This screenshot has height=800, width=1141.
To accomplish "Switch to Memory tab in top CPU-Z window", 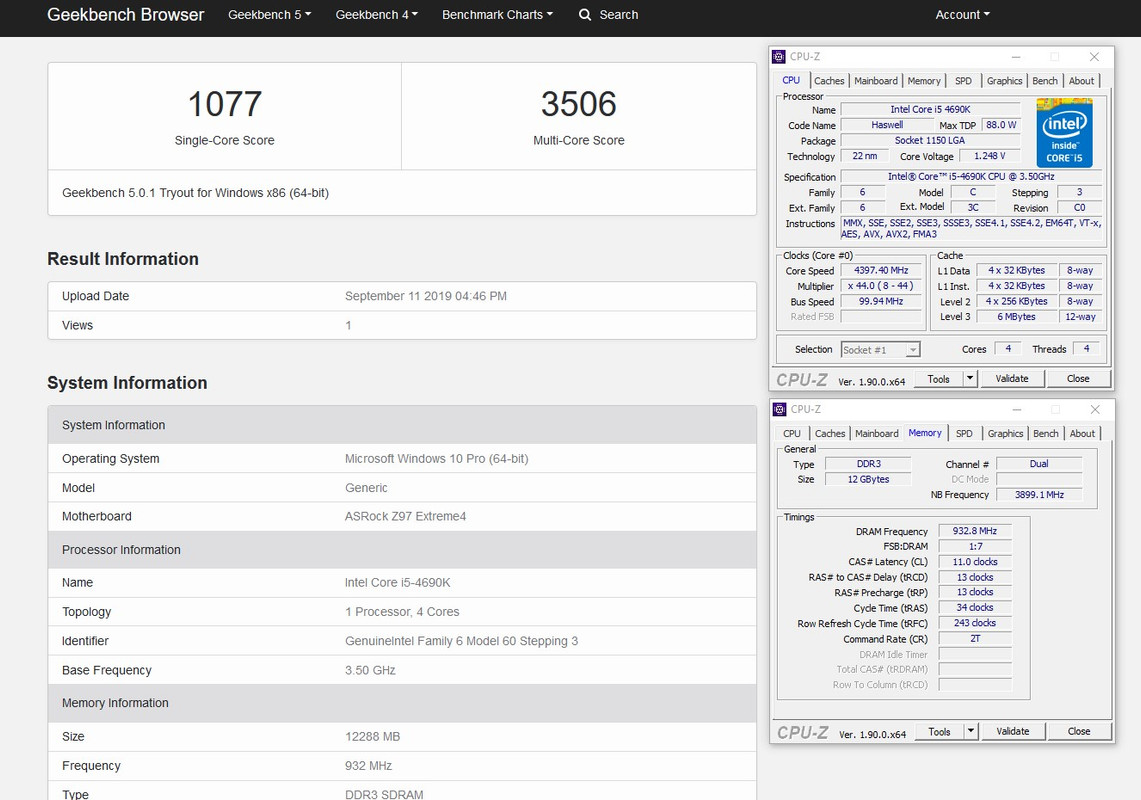I will [x=923, y=81].
